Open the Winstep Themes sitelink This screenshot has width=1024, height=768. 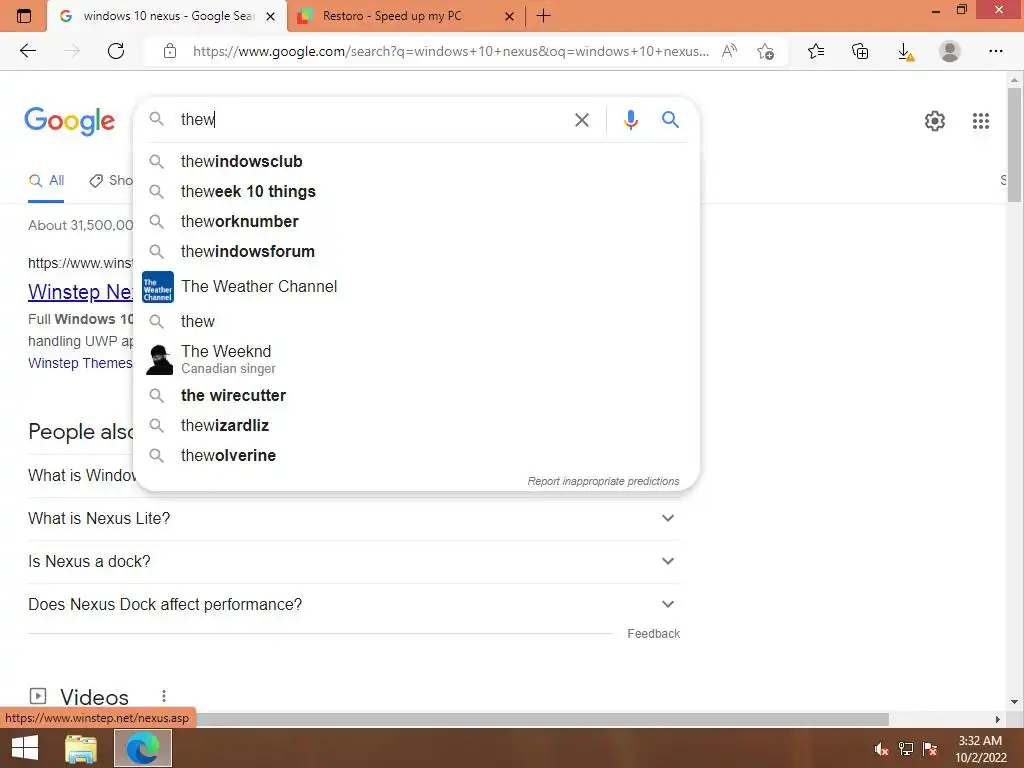(x=80, y=363)
